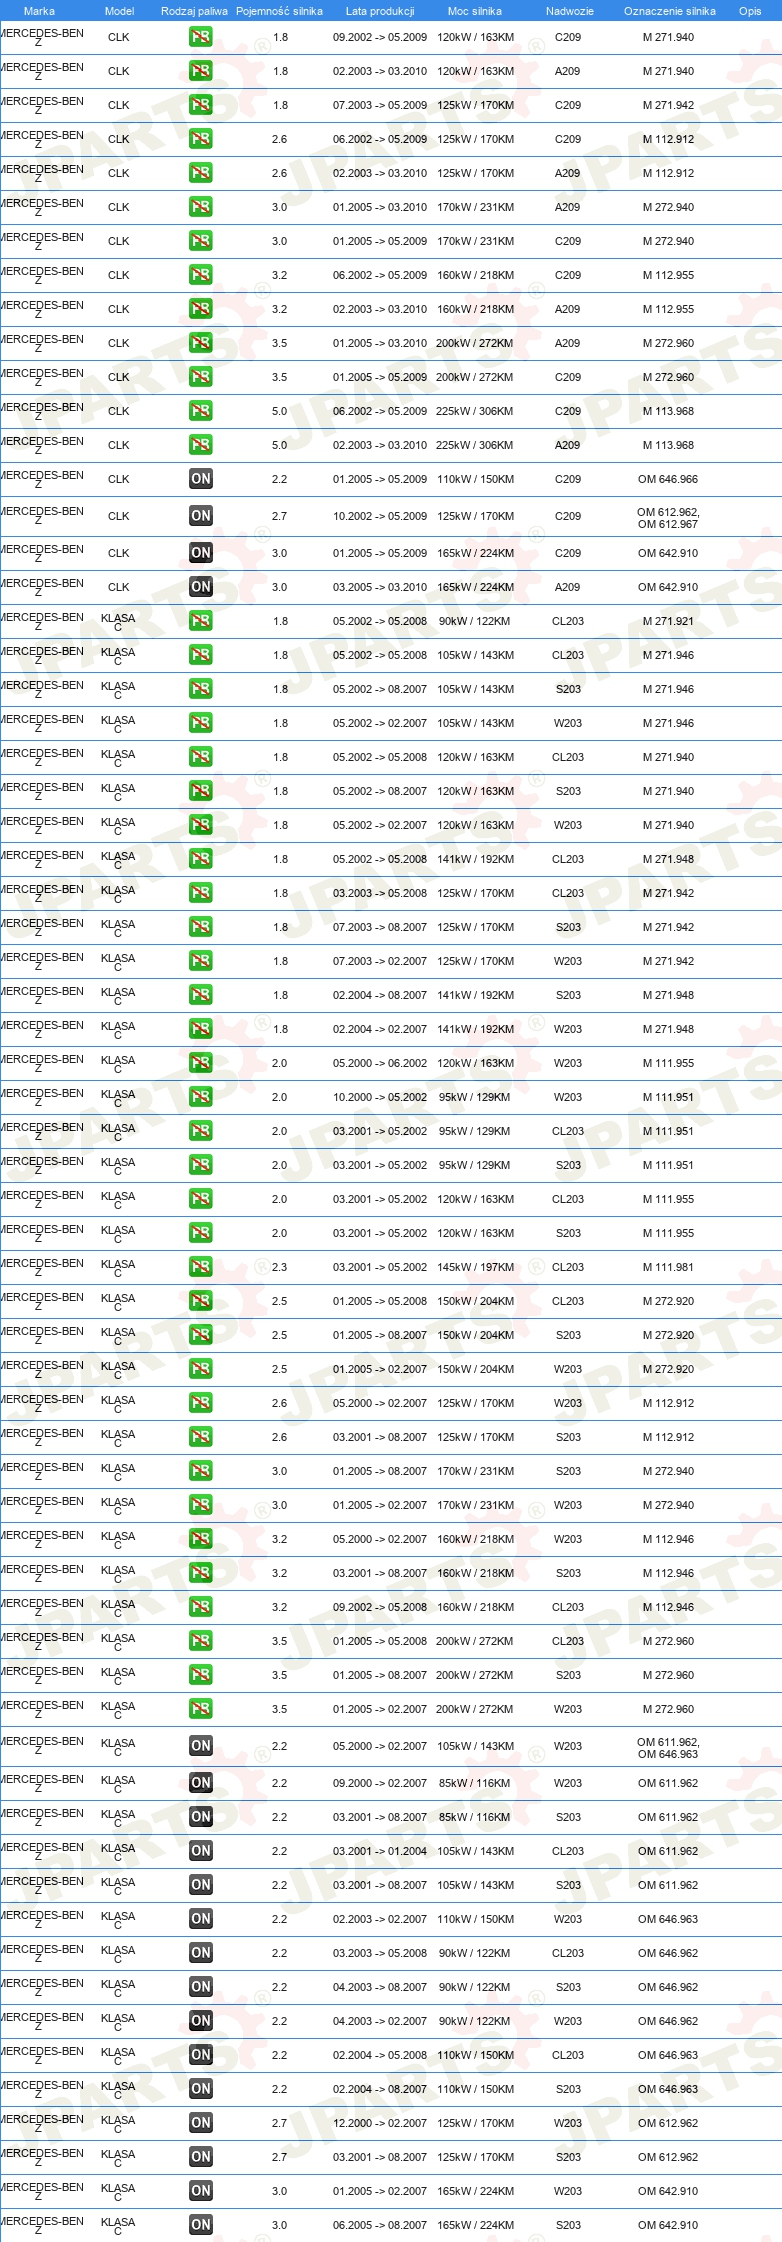Select the OM 612.962, OM 612.967 cell
This screenshot has width=782, height=2242.
[668, 517]
